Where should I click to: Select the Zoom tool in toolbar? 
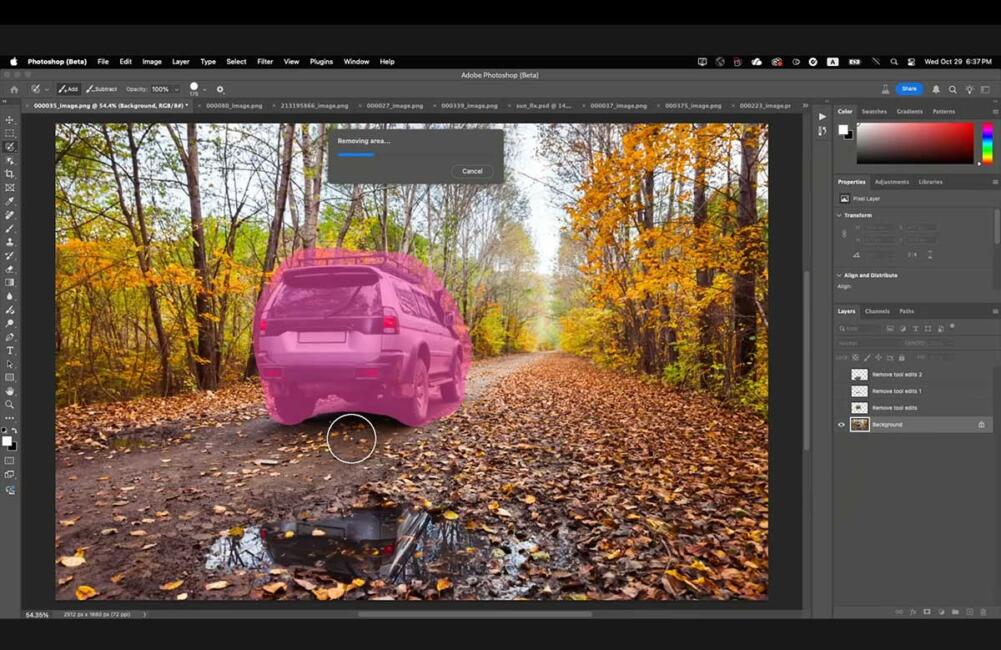pos(10,404)
